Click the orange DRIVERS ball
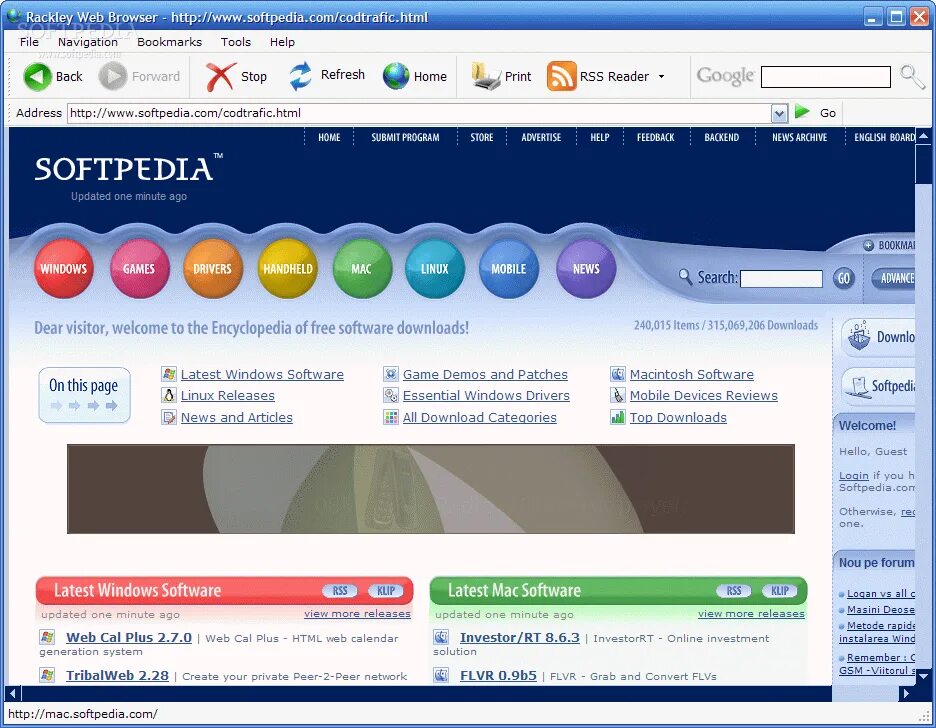The width and height of the screenshot is (936, 728). coord(213,269)
